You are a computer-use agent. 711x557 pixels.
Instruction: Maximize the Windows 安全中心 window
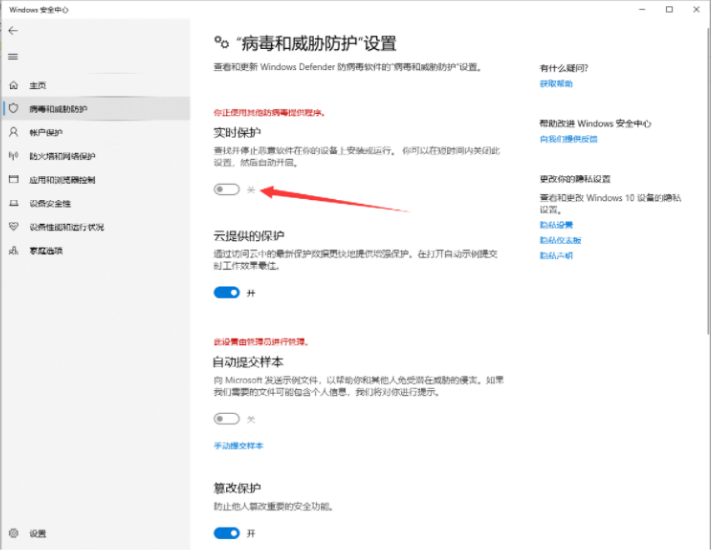[669, 10]
